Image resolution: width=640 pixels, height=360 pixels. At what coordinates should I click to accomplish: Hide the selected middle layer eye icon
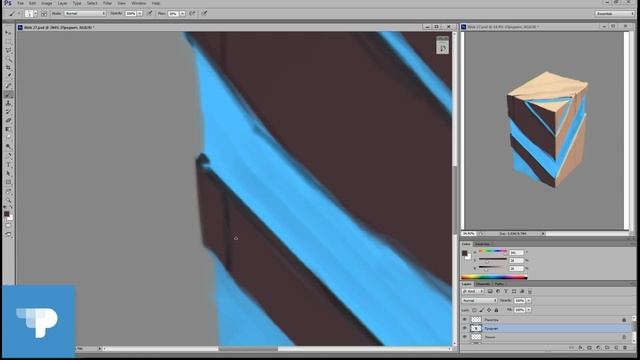[465, 328]
